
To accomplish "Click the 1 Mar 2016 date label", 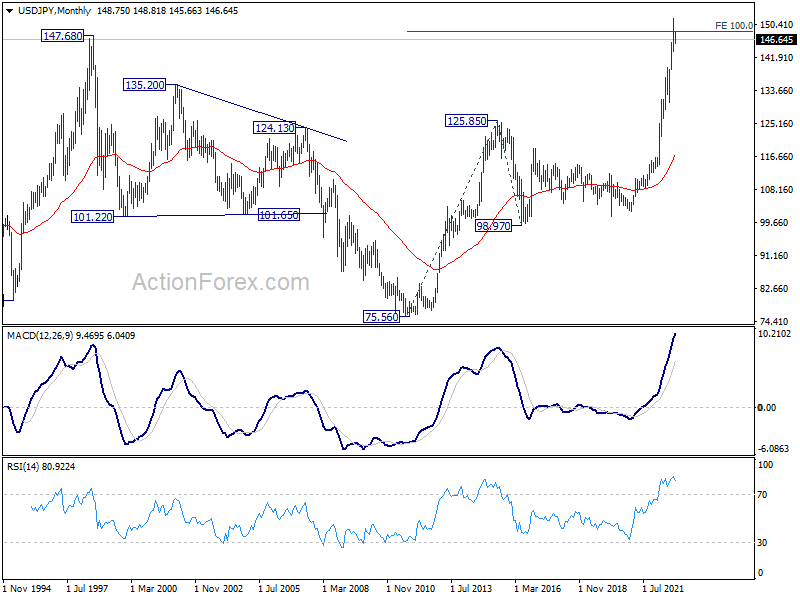I will tap(537, 589).
